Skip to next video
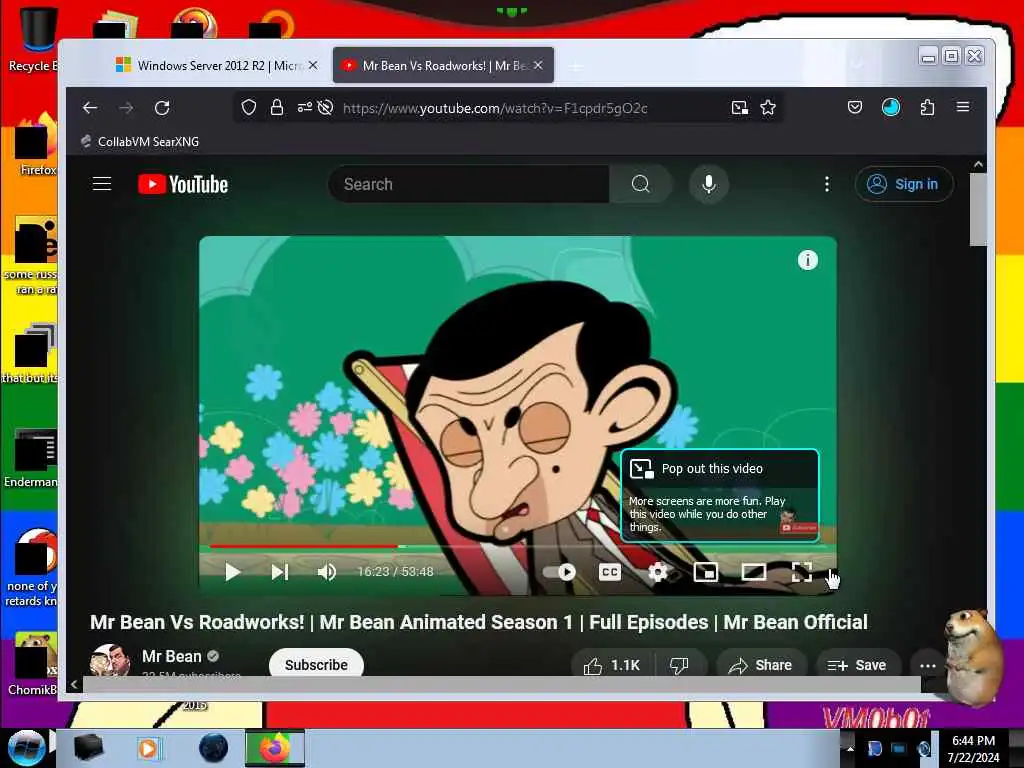Viewport: 1024px width, 768px height. pyautogui.click(x=280, y=572)
